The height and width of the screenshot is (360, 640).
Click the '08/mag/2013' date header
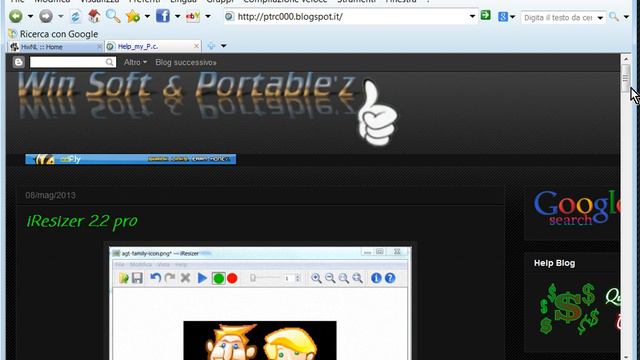(50, 195)
